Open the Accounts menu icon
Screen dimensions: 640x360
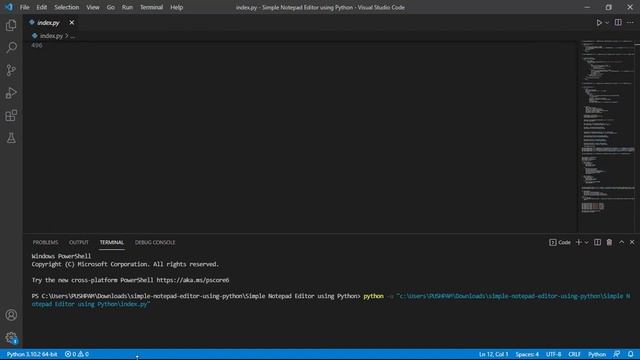tap(11, 315)
